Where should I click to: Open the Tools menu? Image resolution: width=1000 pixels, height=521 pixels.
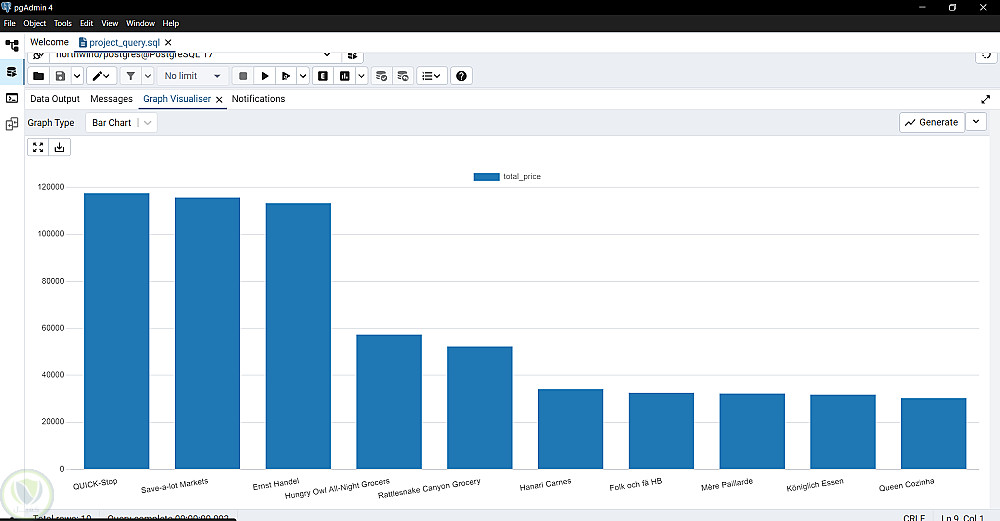pyautogui.click(x=62, y=24)
